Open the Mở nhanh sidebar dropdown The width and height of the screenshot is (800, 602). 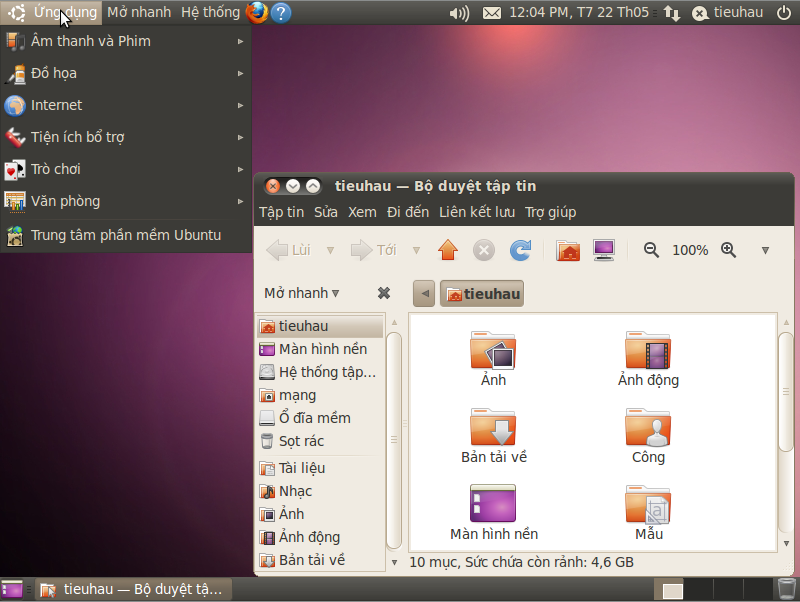tap(301, 293)
